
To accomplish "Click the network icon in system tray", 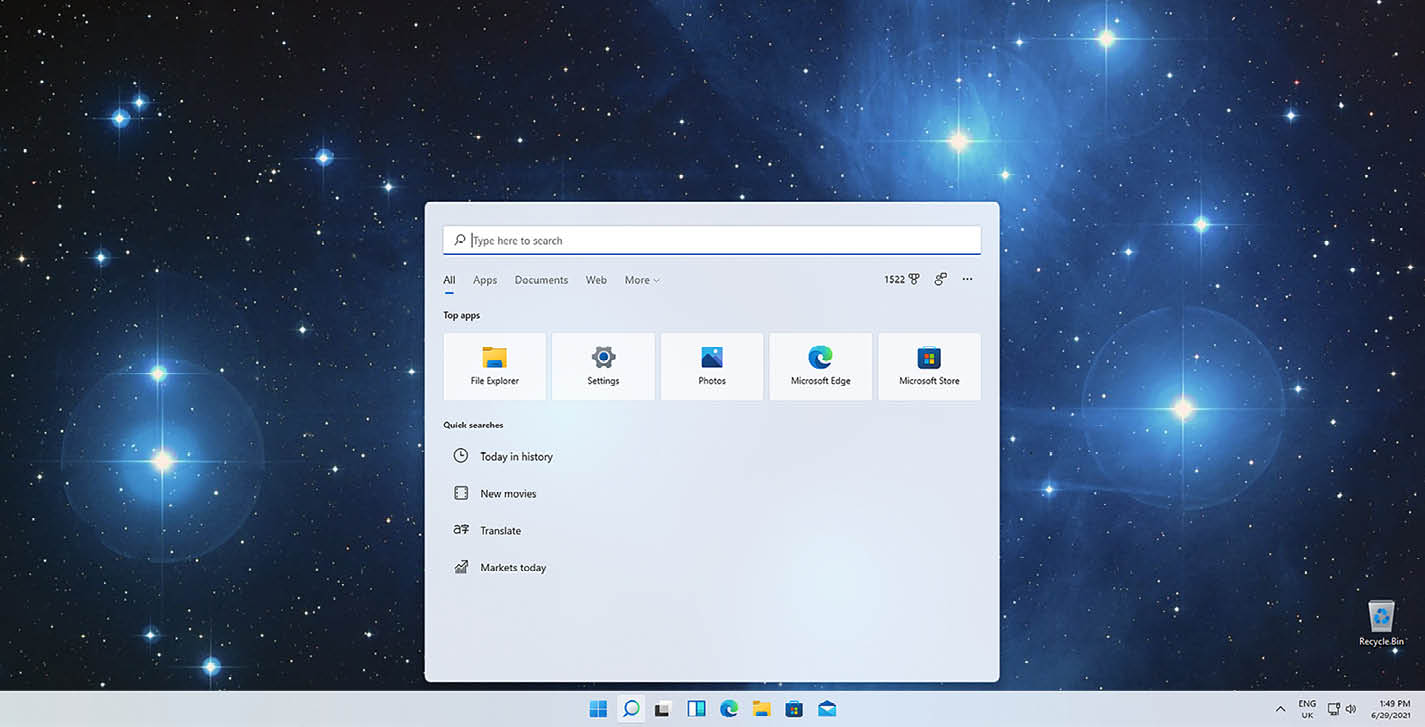I will [1334, 709].
